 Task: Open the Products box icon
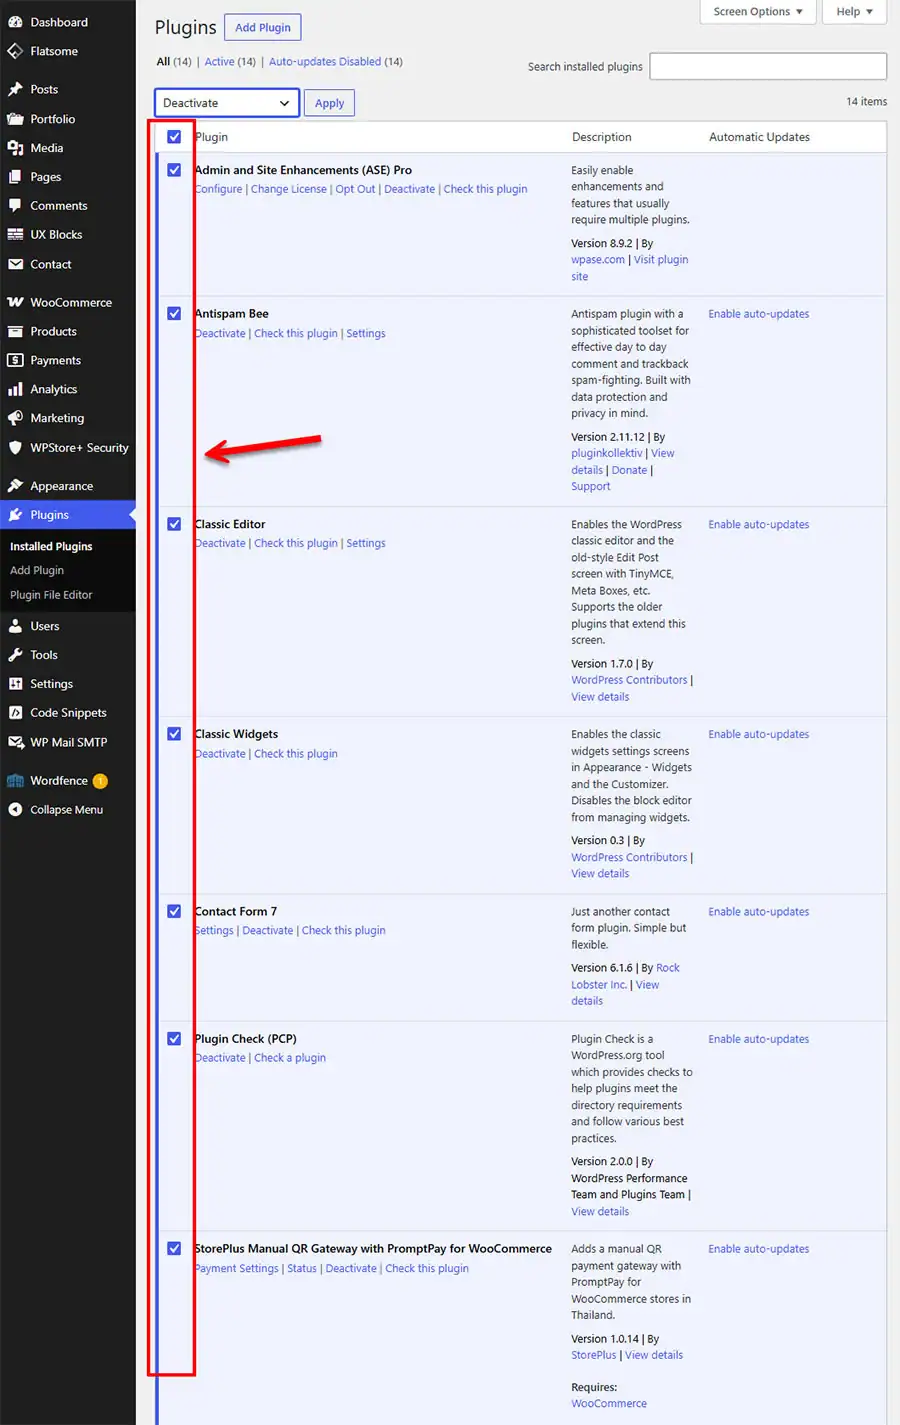click(15, 332)
